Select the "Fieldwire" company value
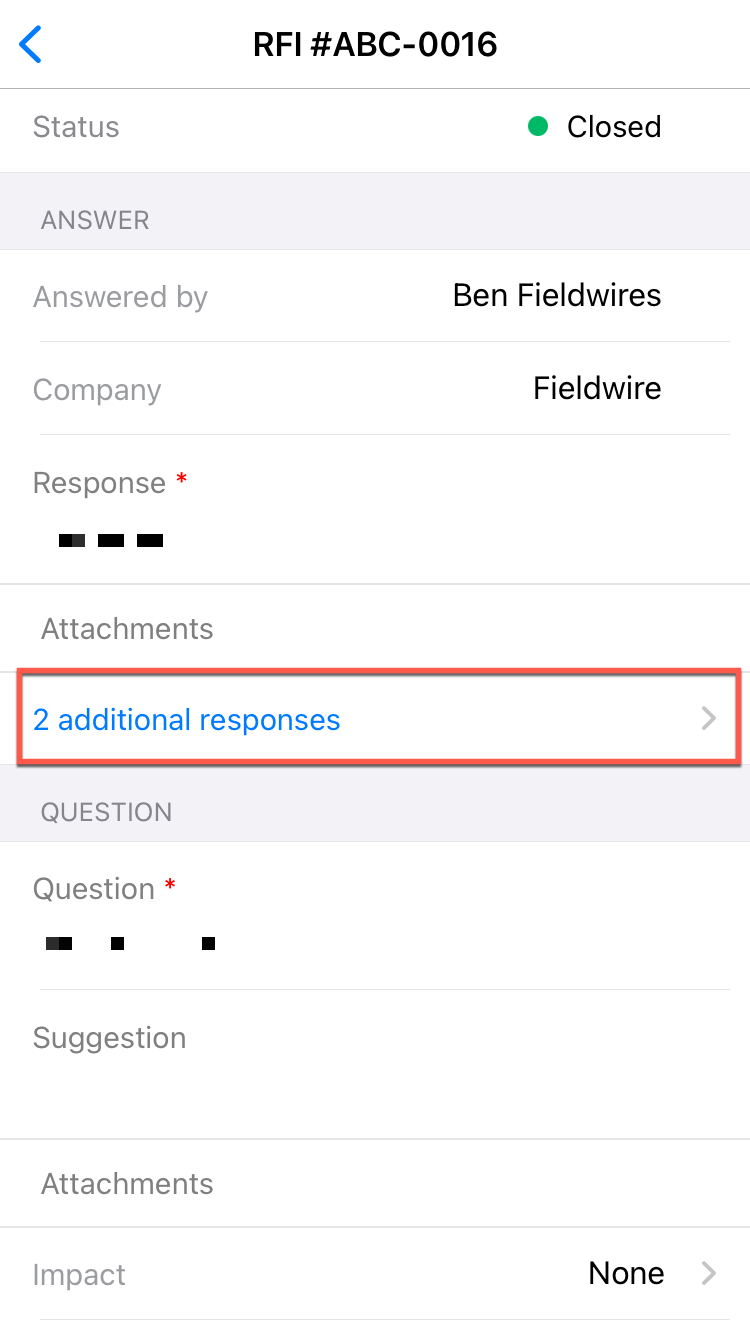The height and width of the screenshot is (1334, 750). tap(596, 388)
